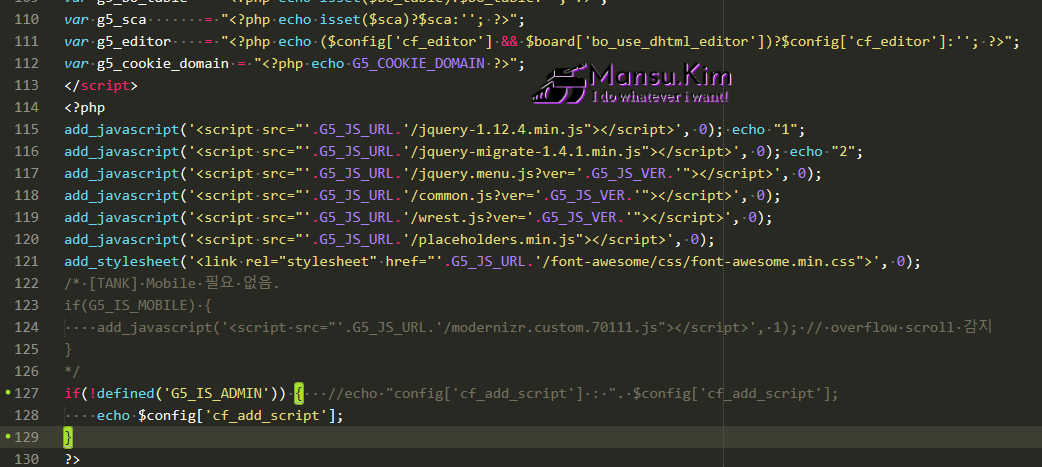Click line number 128 in the gutter
The height and width of the screenshot is (467, 1042).
[27, 415]
